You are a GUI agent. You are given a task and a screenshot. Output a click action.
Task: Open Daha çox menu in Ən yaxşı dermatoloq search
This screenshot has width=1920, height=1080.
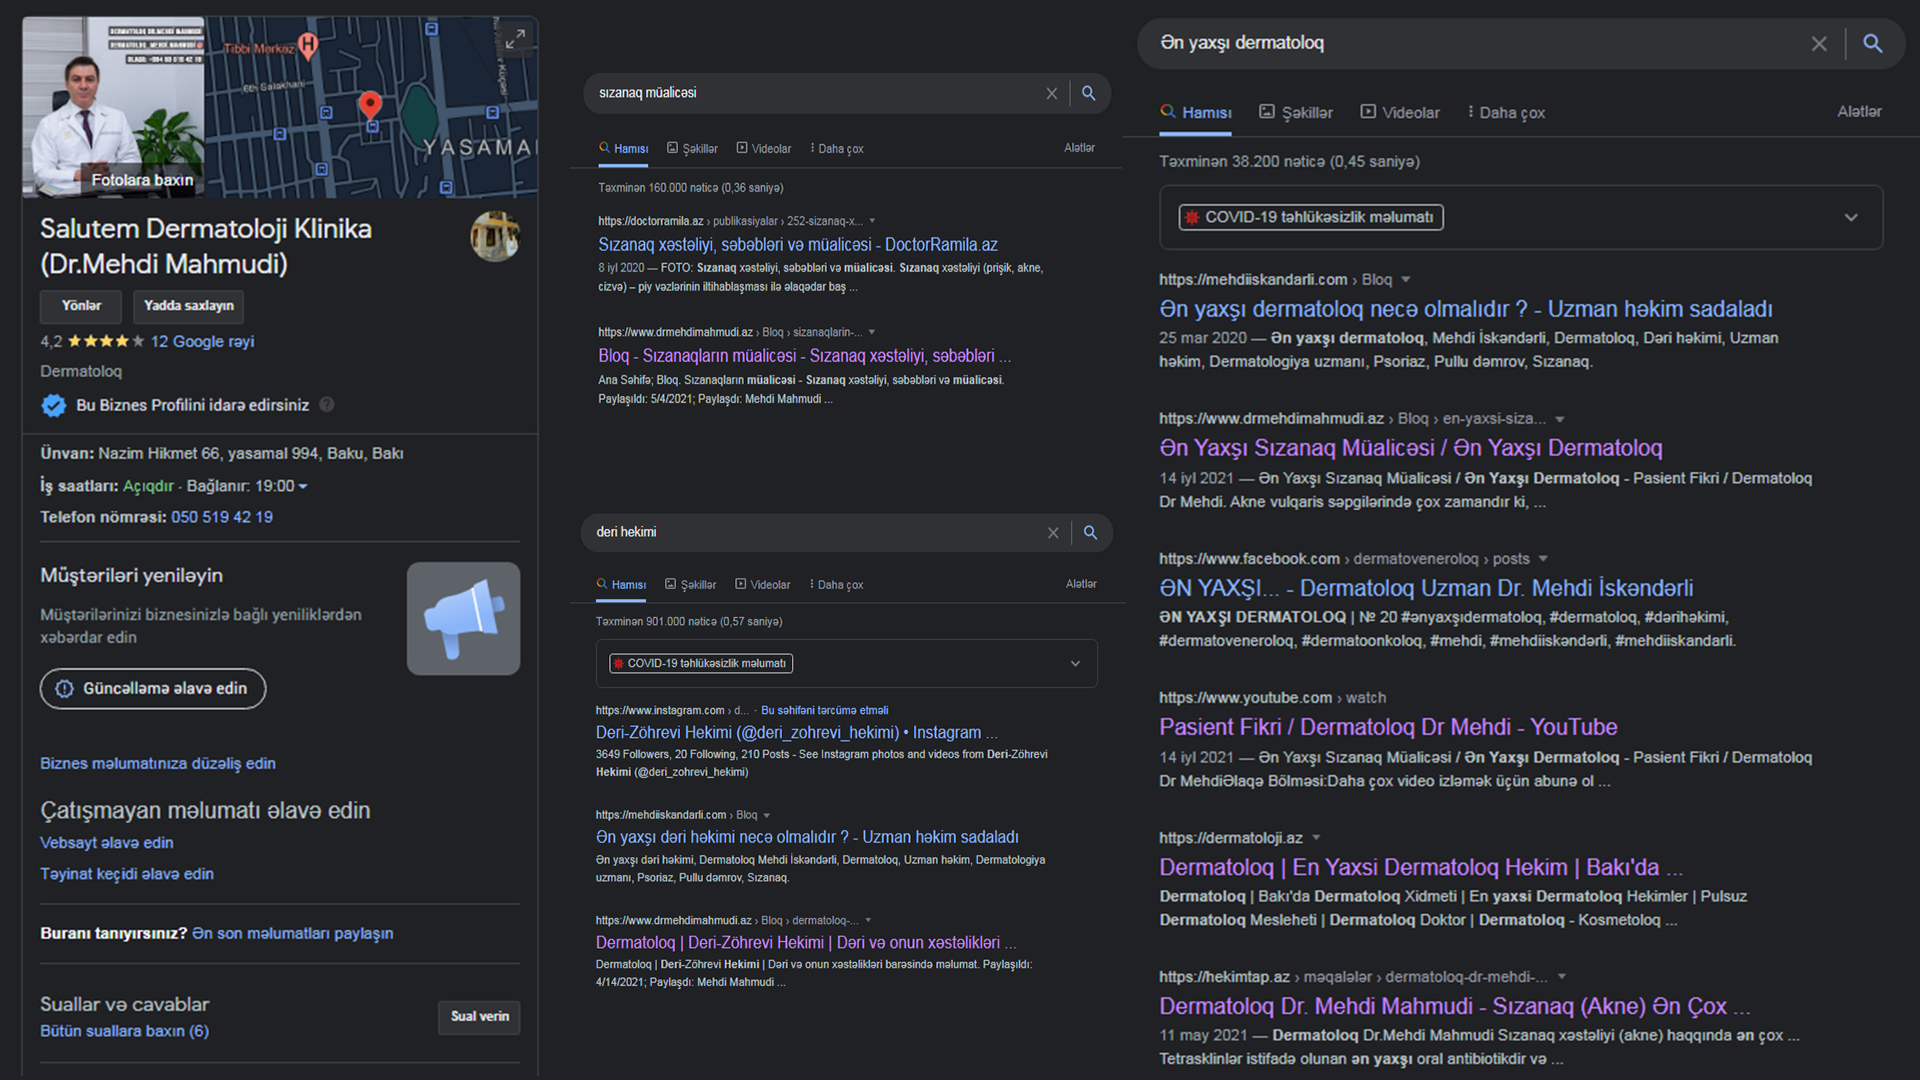click(1506, 113)
